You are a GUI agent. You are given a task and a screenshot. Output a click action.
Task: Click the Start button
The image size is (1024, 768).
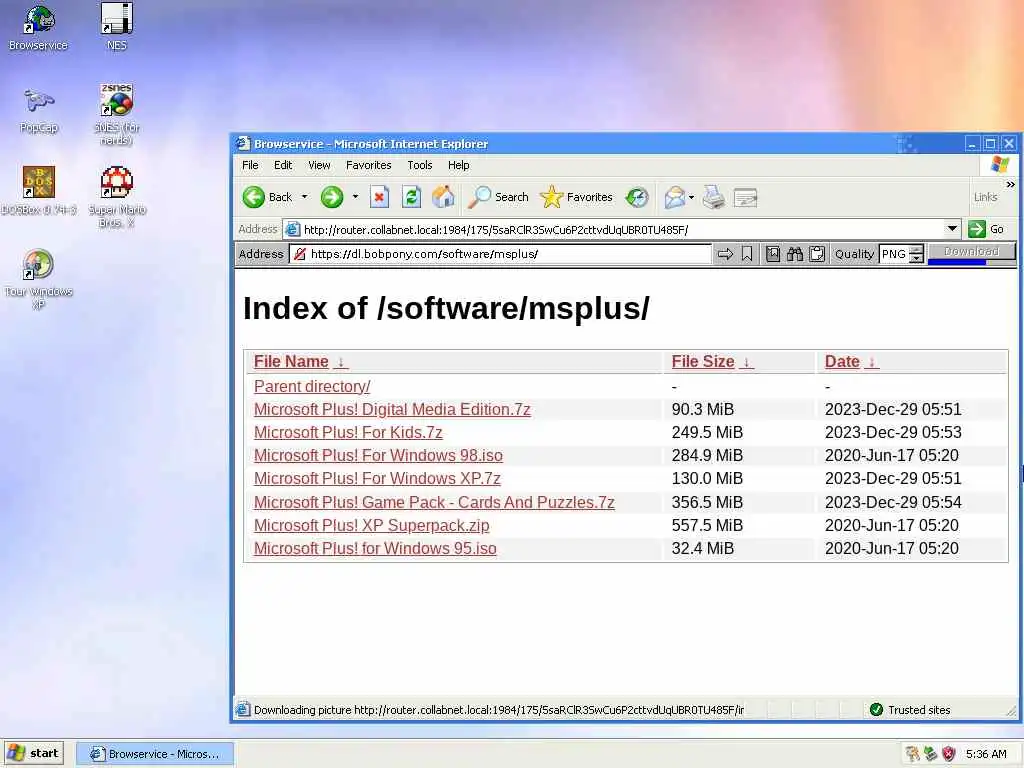click(33, 754)
